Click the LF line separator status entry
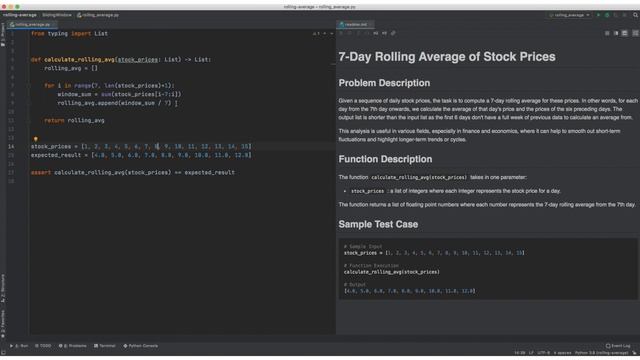Viewport: 640px width, 360px height. (x=531, y=353)
